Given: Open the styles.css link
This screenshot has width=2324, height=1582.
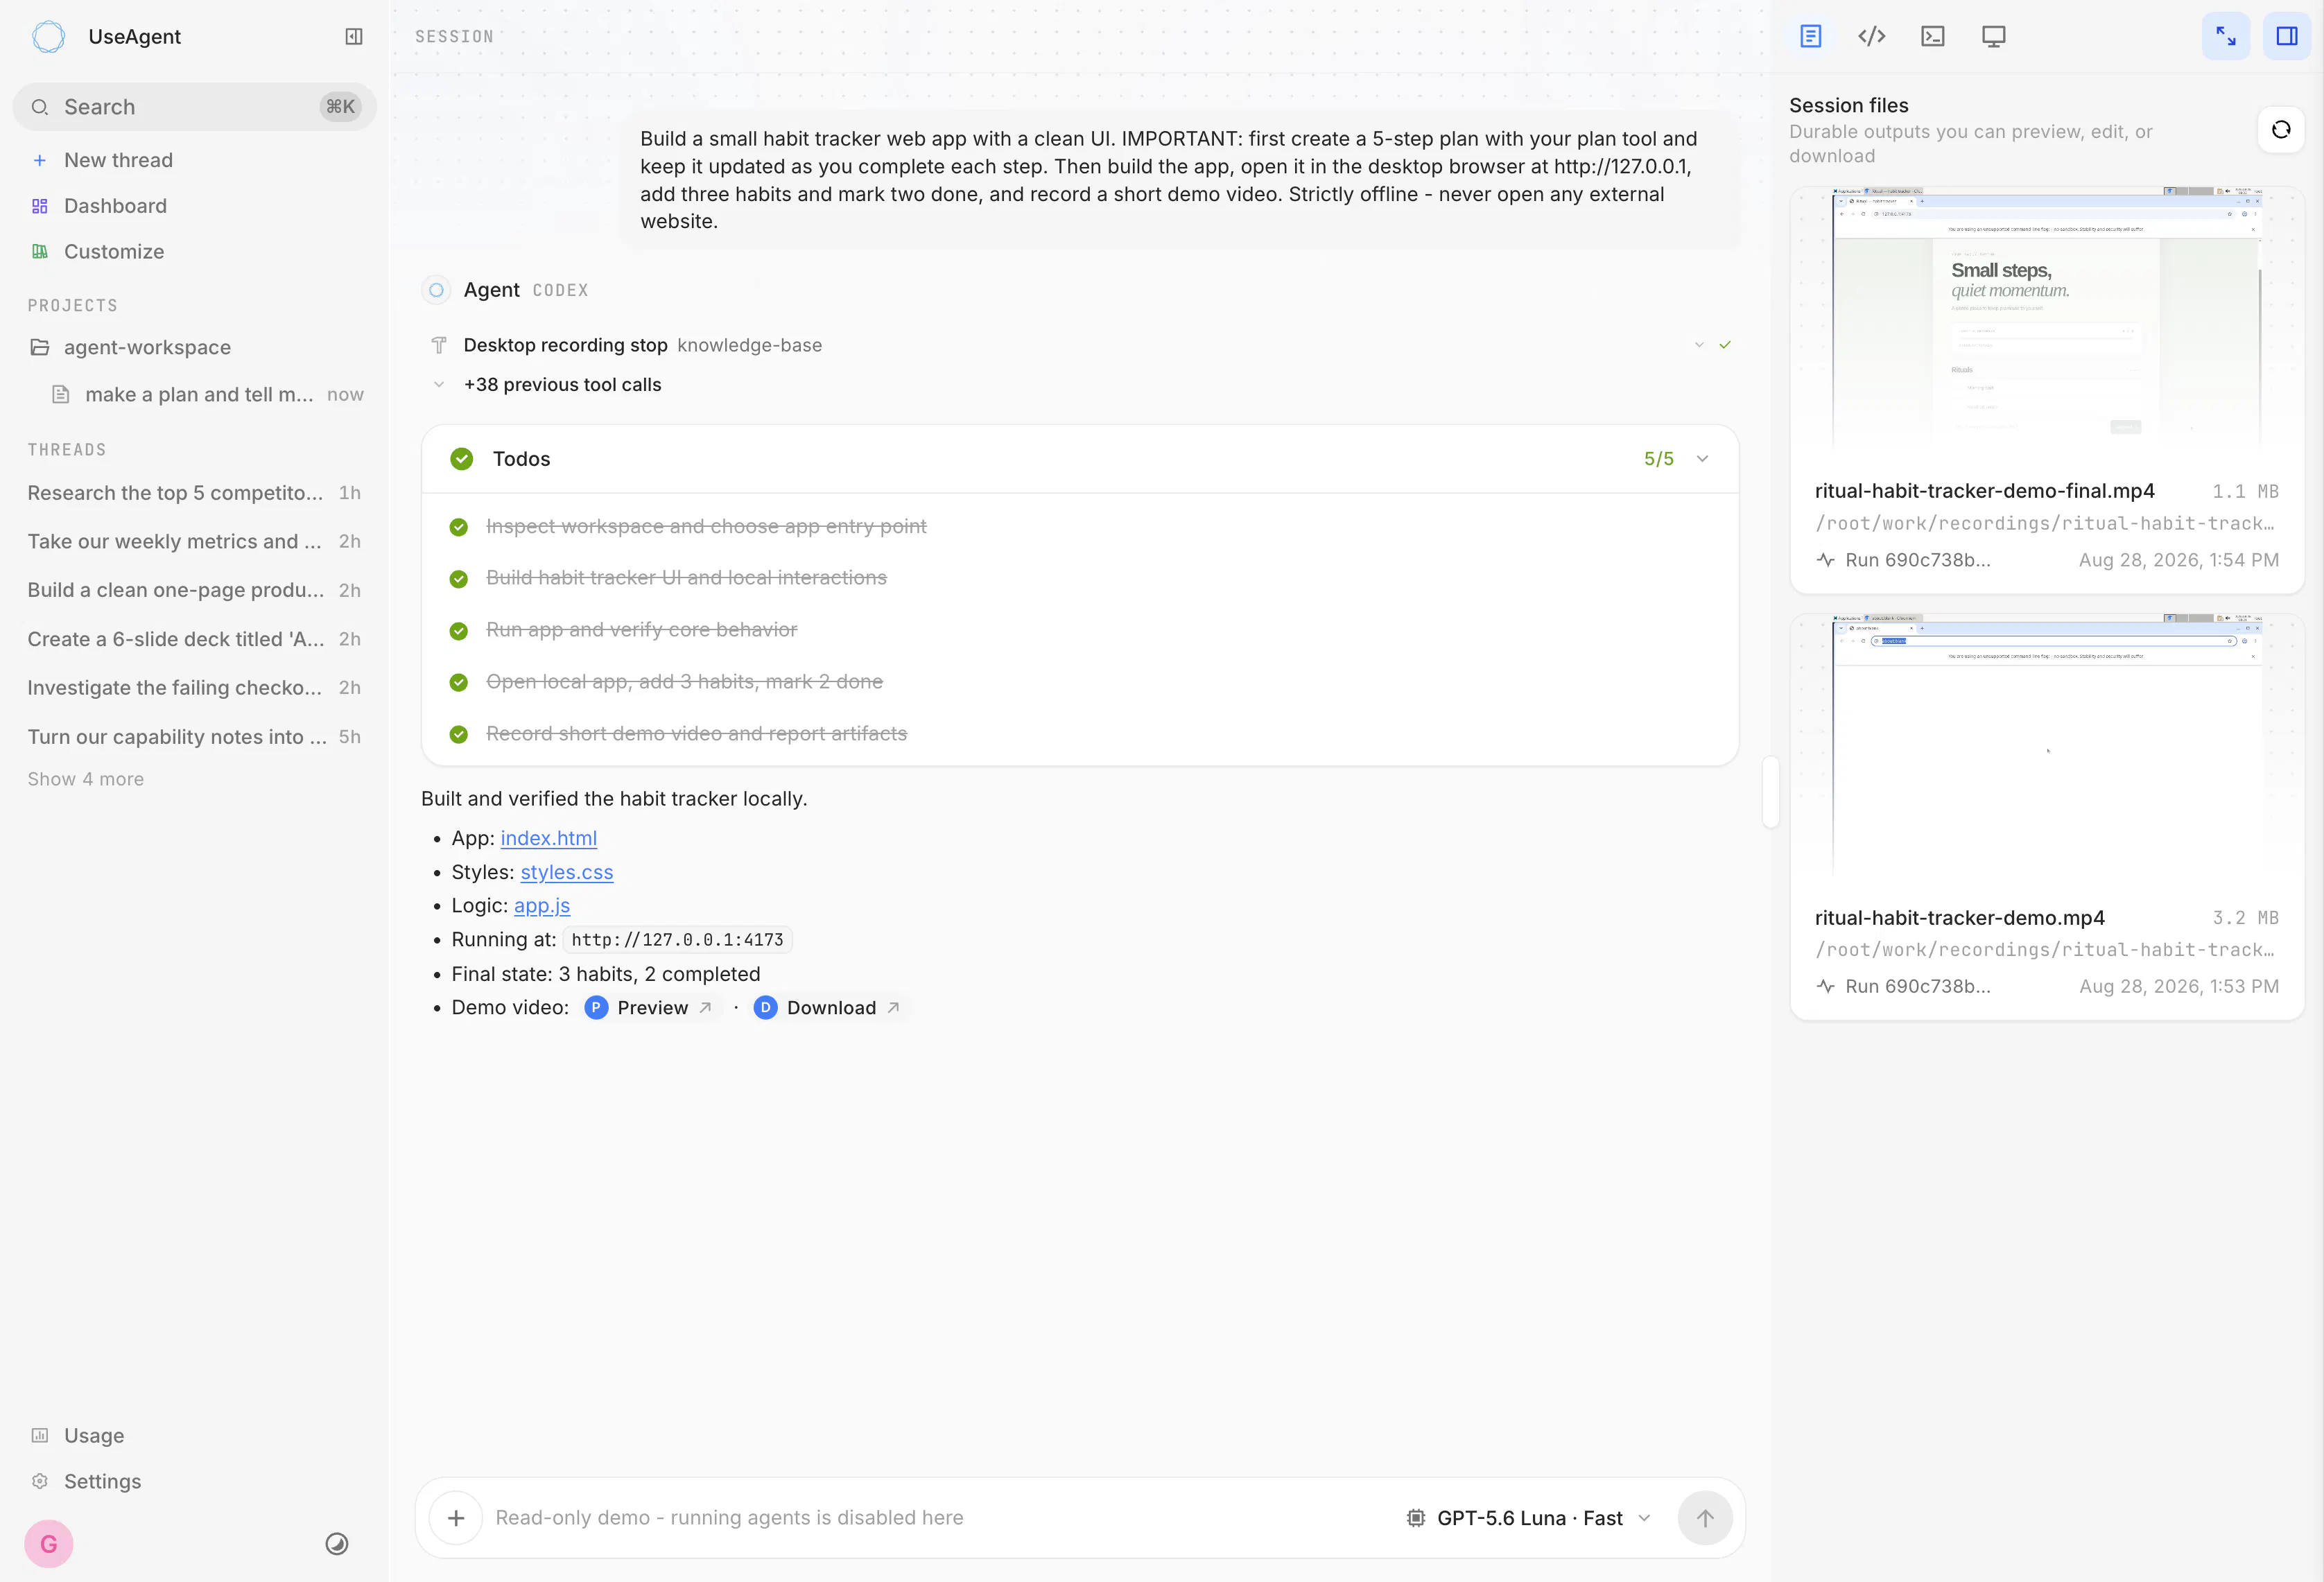Looking at the screenshot, I should tap(567, 872).
